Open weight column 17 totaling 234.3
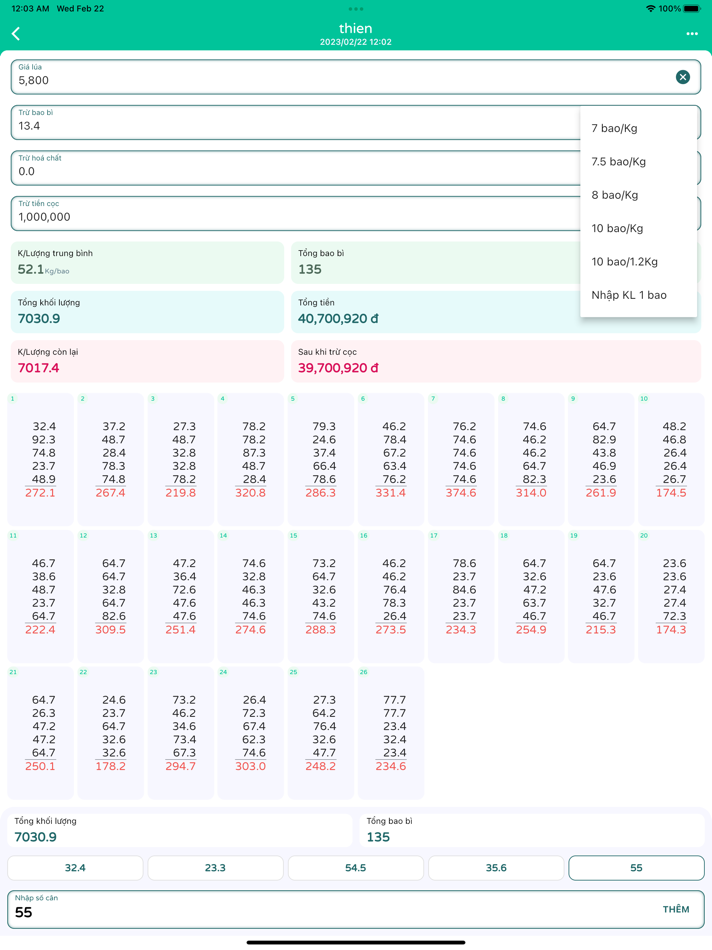712x950 pixels. pos(461,596)
